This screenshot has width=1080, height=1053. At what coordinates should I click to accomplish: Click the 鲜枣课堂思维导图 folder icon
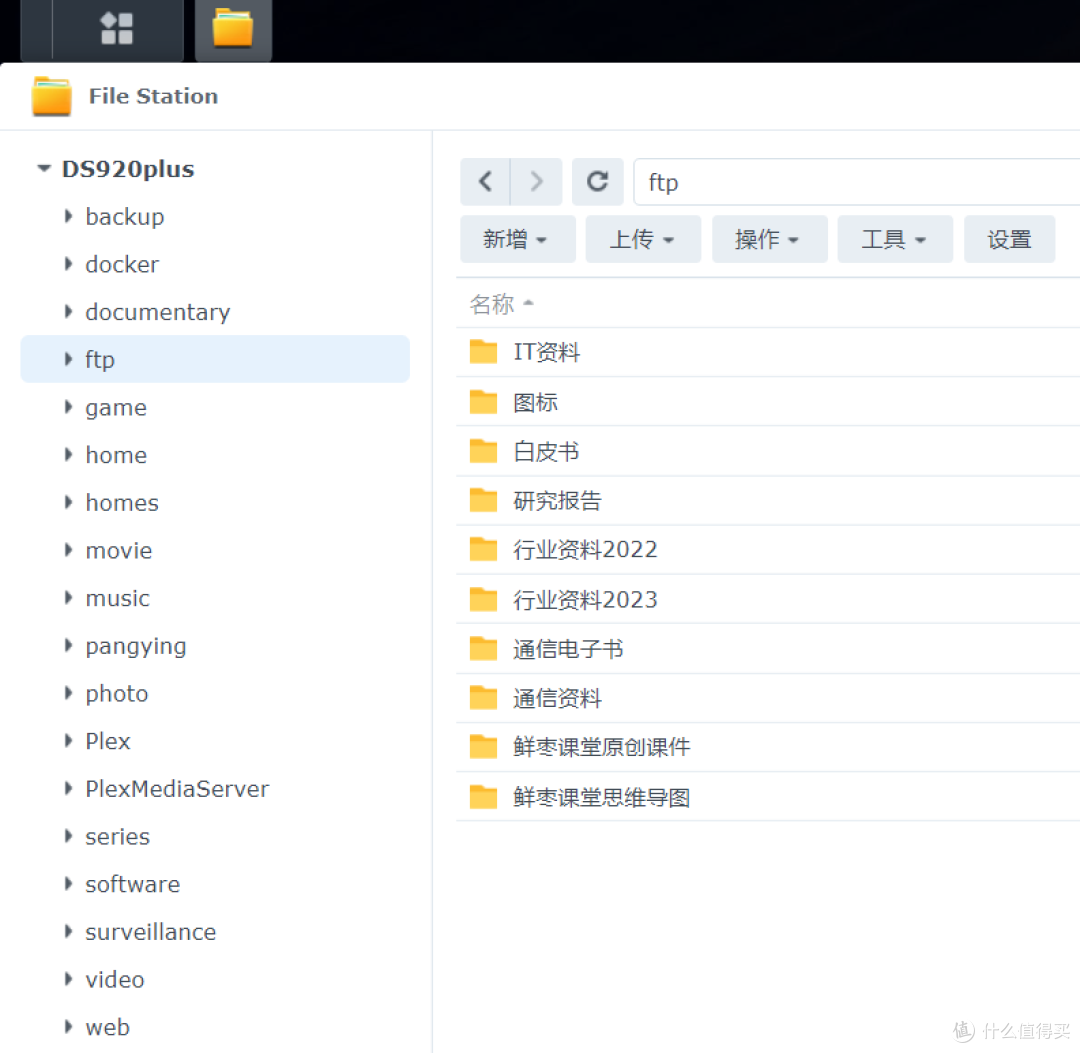pyautogui.click(x=484, y=797)
